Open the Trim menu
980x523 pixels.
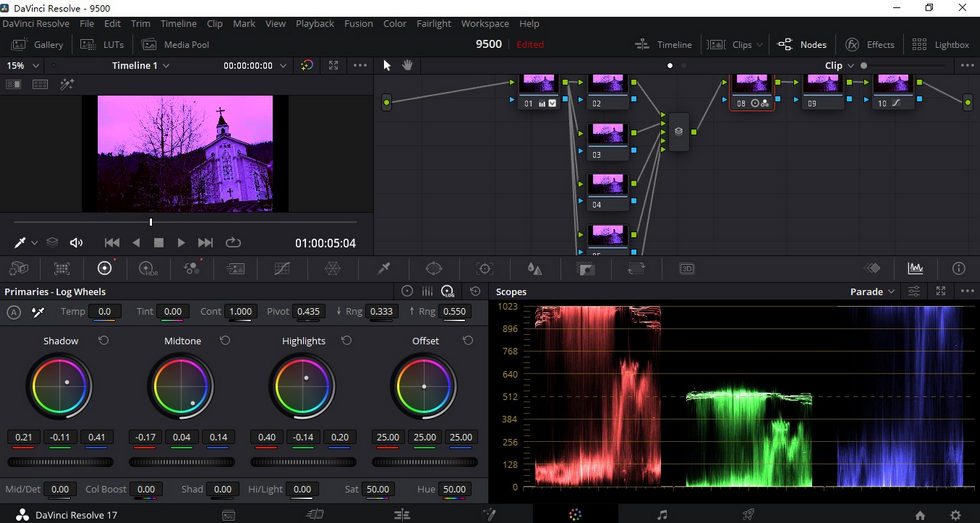pyautogui.click(x=141, y=24)
